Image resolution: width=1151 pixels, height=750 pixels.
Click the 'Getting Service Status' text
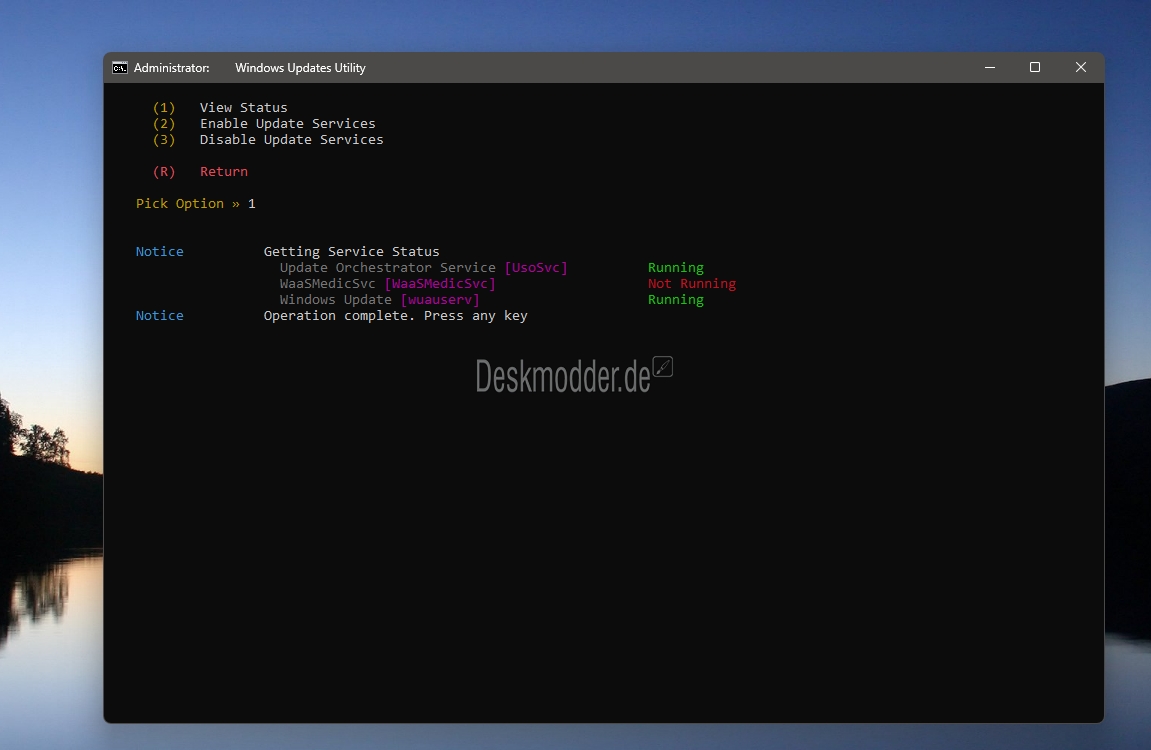point(352,252)
